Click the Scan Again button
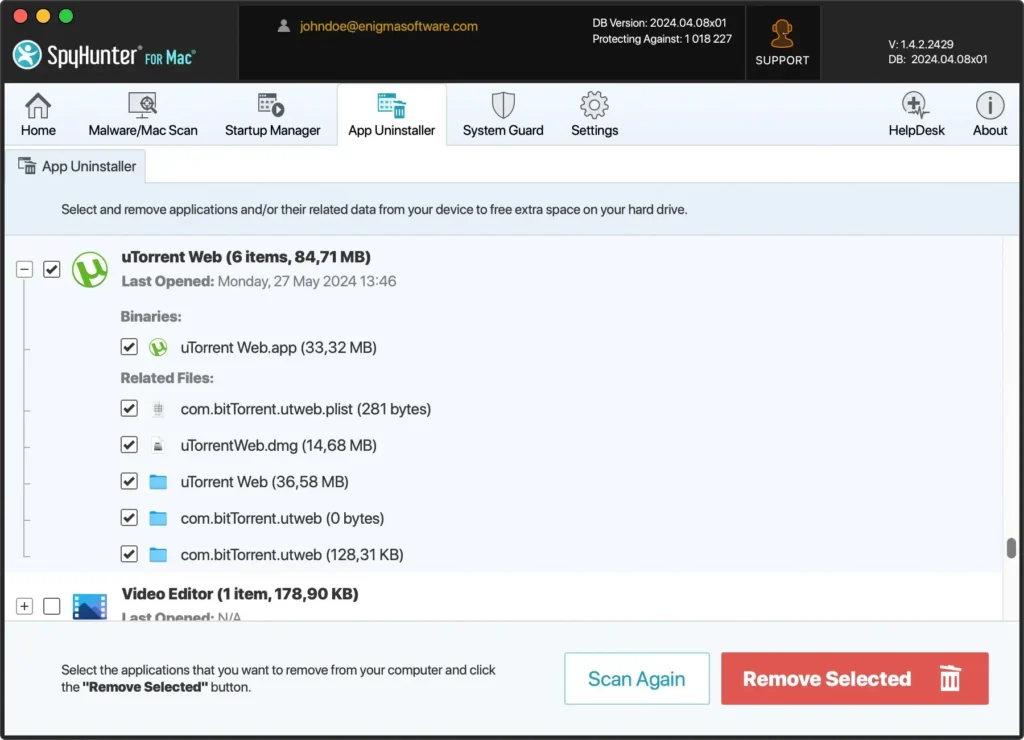 click(x=637, y=679)
